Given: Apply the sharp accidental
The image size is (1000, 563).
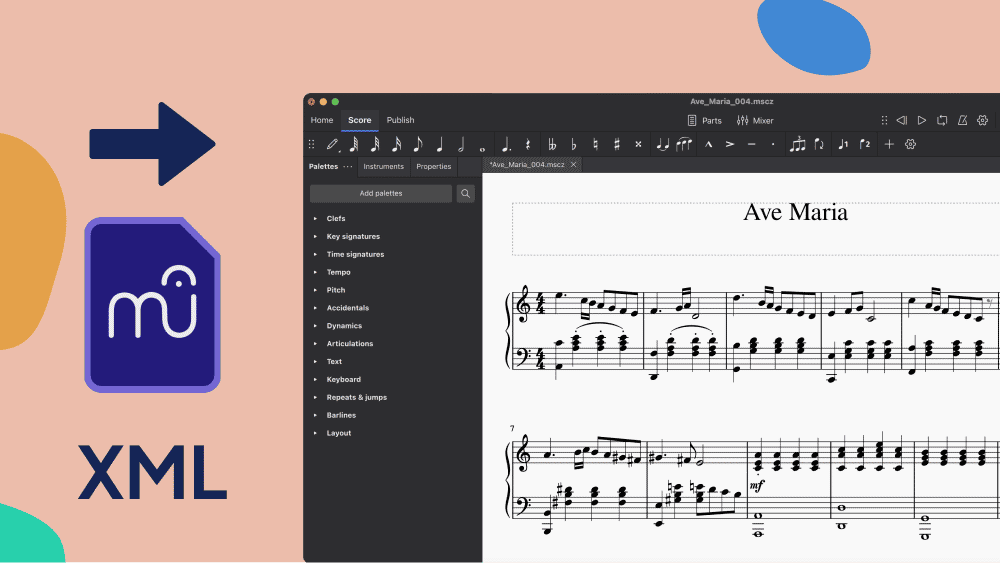Looking at the screenshot, I should coord(617,145).
